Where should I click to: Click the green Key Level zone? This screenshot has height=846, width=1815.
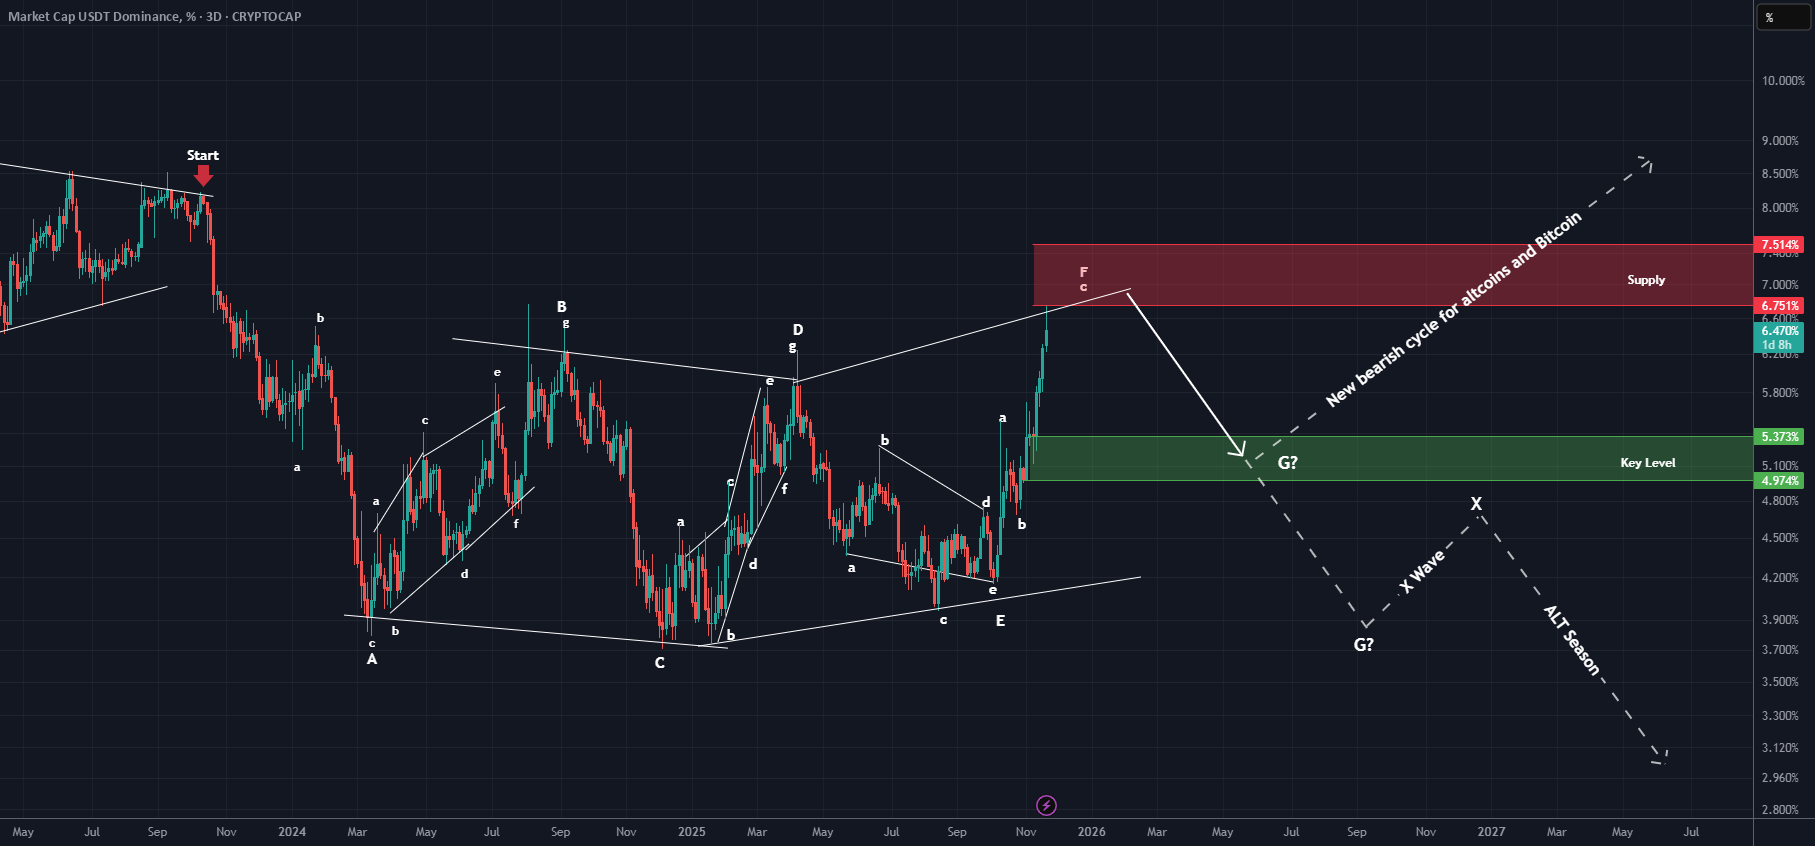click(1393, 458)
